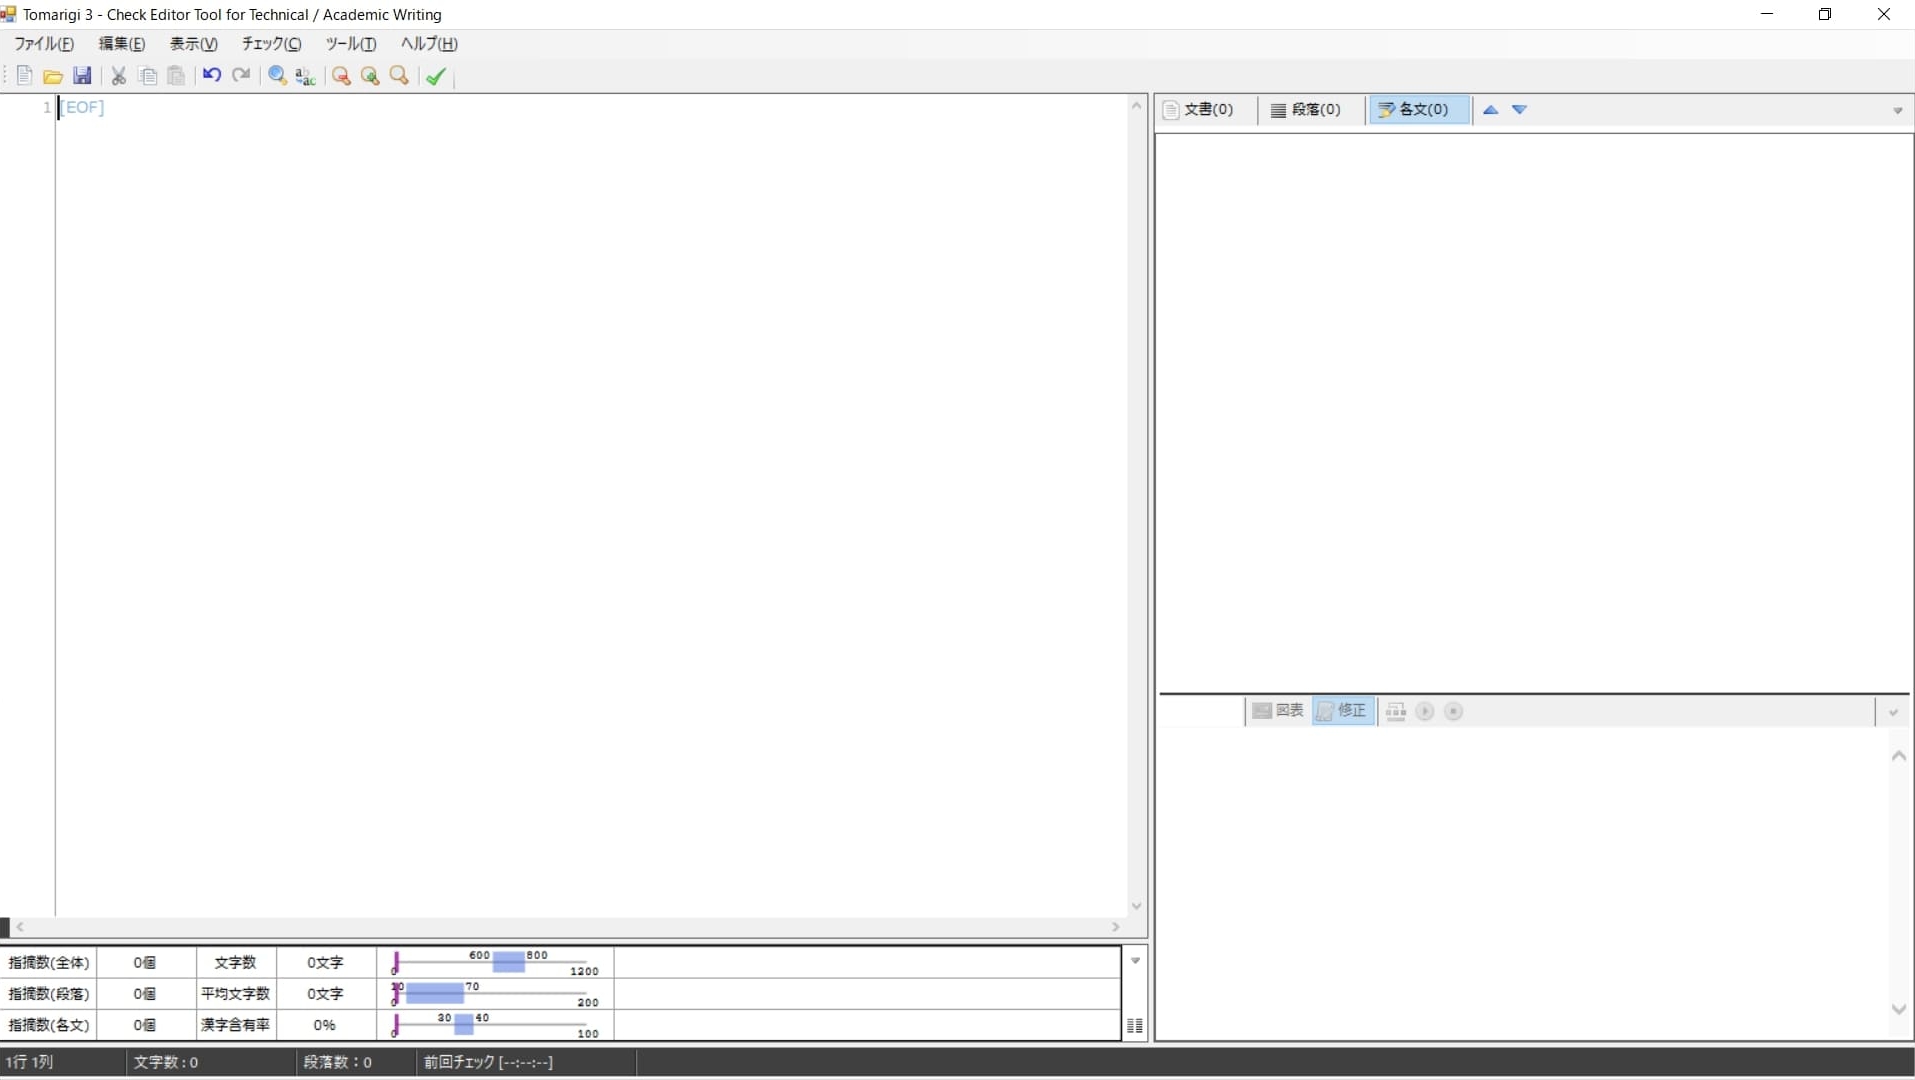Click the 漢字含有率 label cell

pos(236,1025)
